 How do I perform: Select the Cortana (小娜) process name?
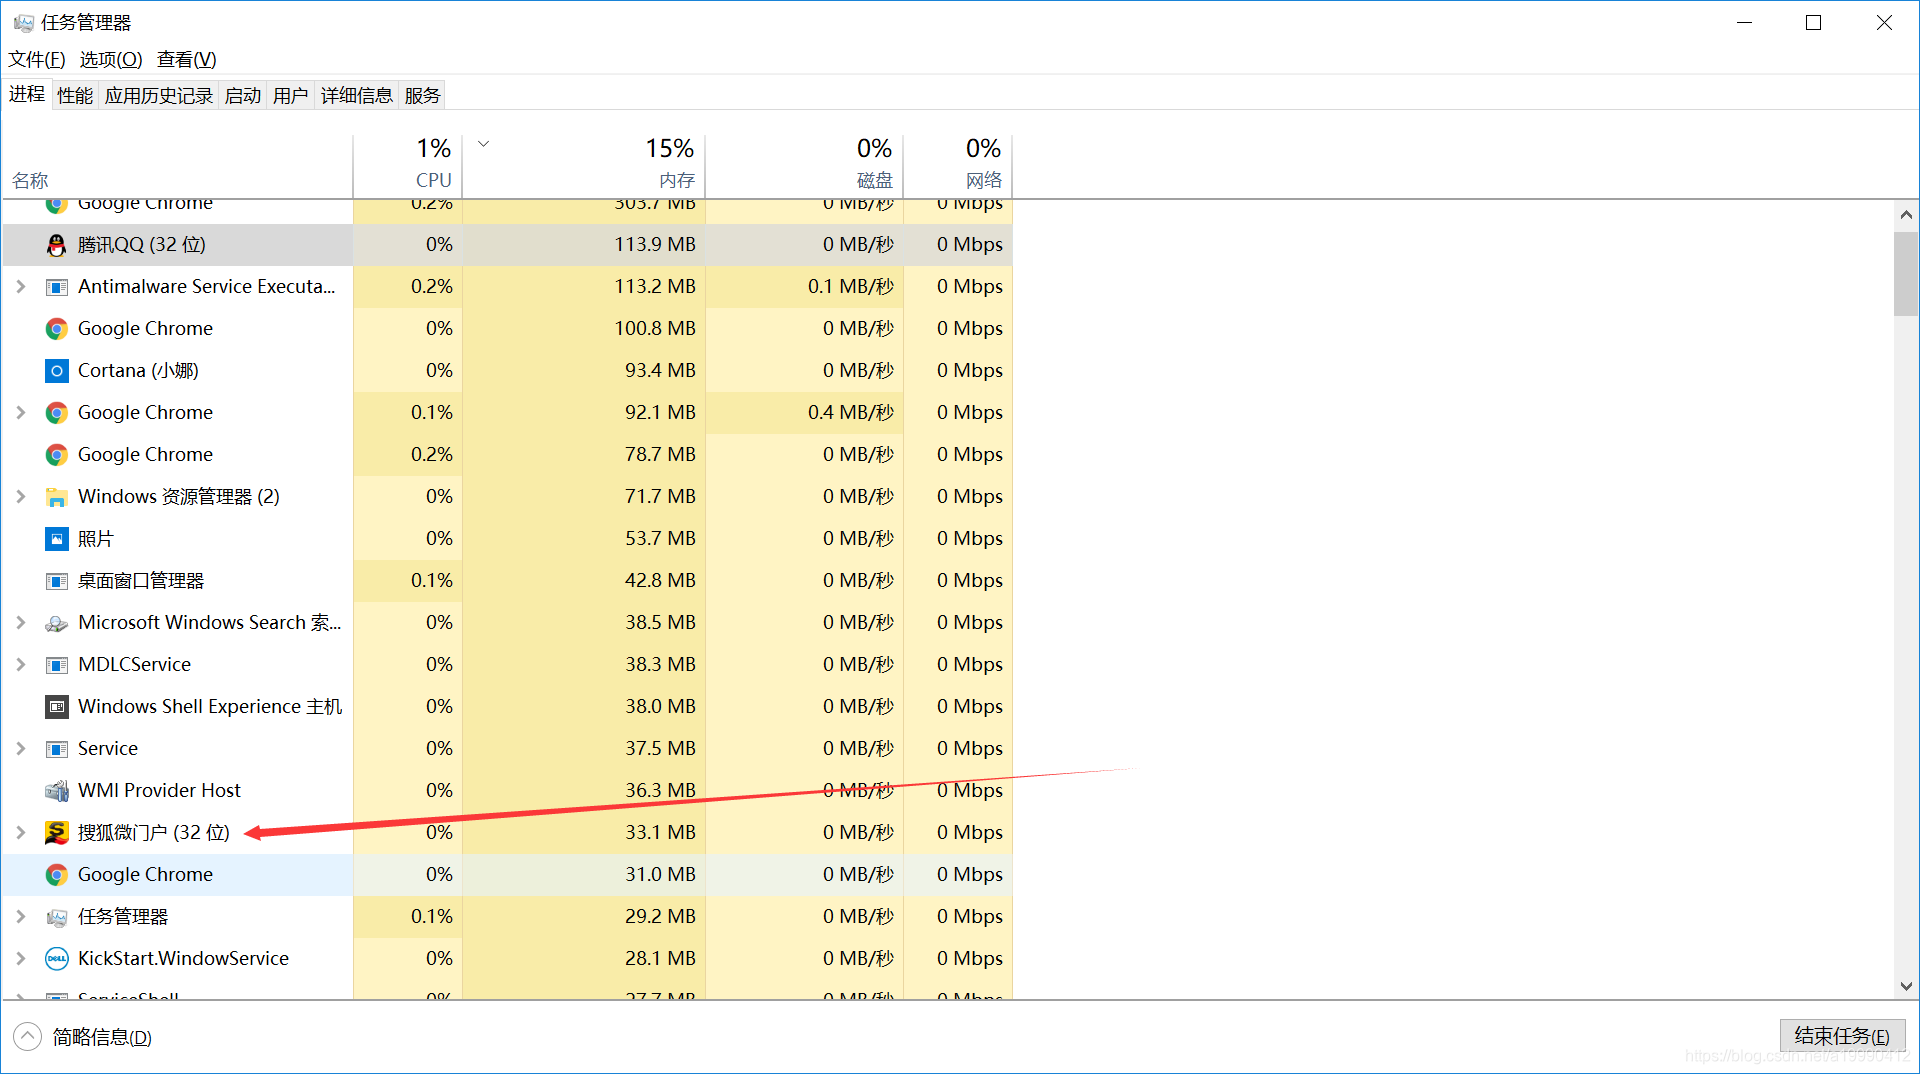pos(138,371)
